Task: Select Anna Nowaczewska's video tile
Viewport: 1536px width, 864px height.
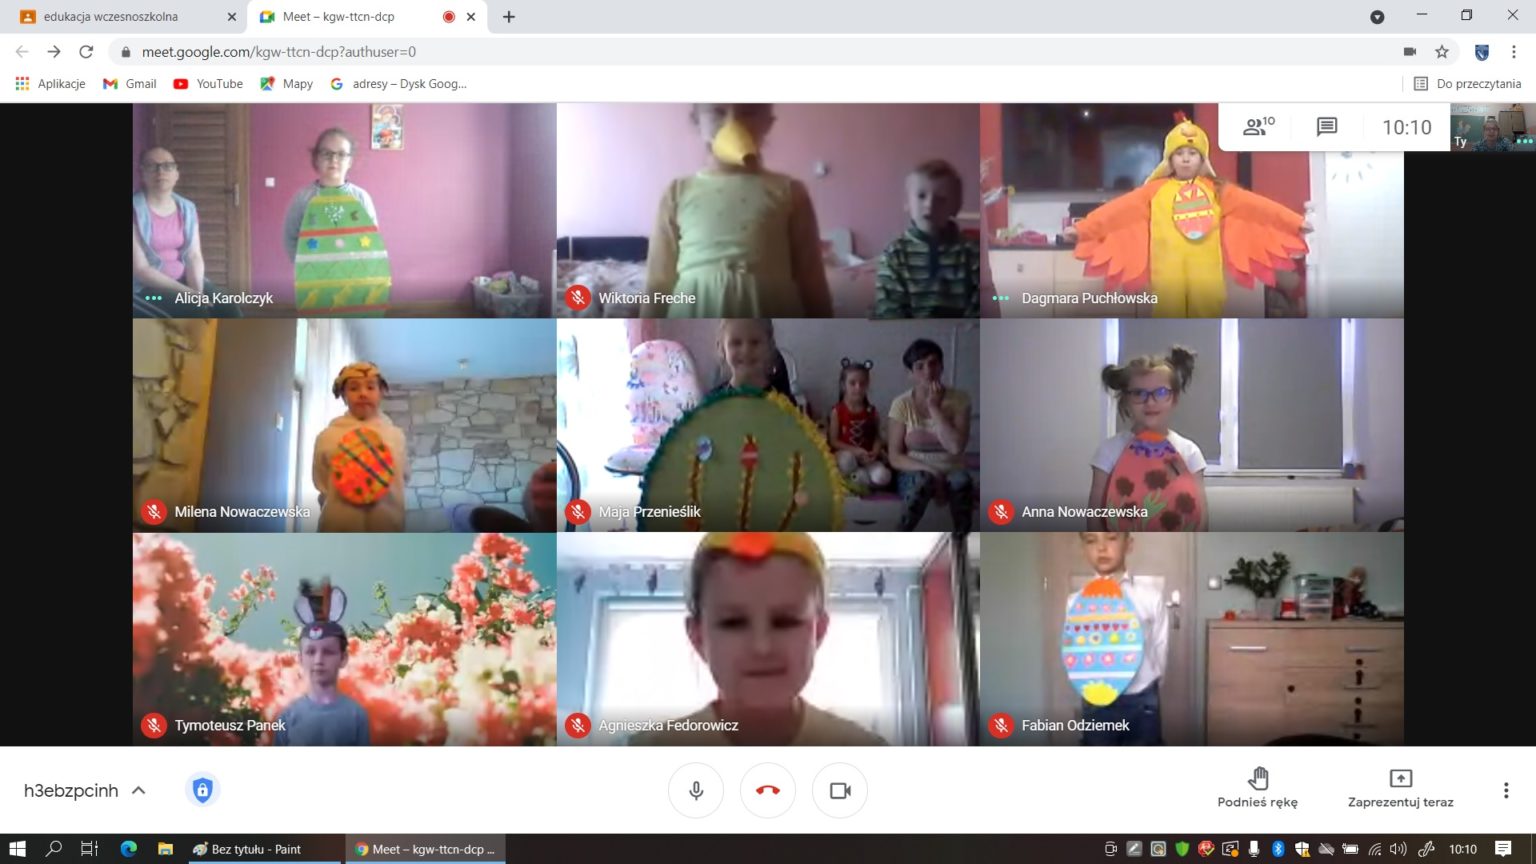Action: [x=1192, y=425]
